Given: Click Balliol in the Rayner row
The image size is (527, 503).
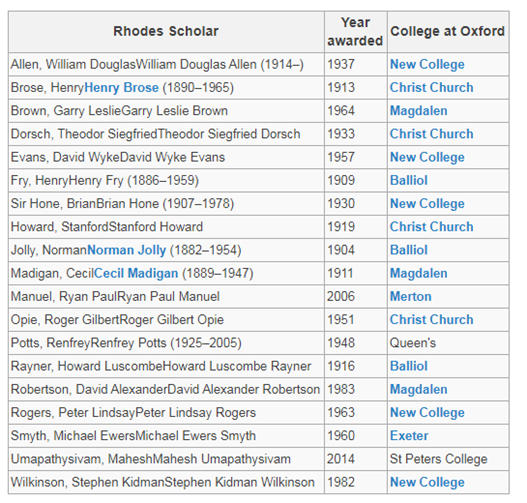Looking at the screenshot, I should [x=409, y=366].
